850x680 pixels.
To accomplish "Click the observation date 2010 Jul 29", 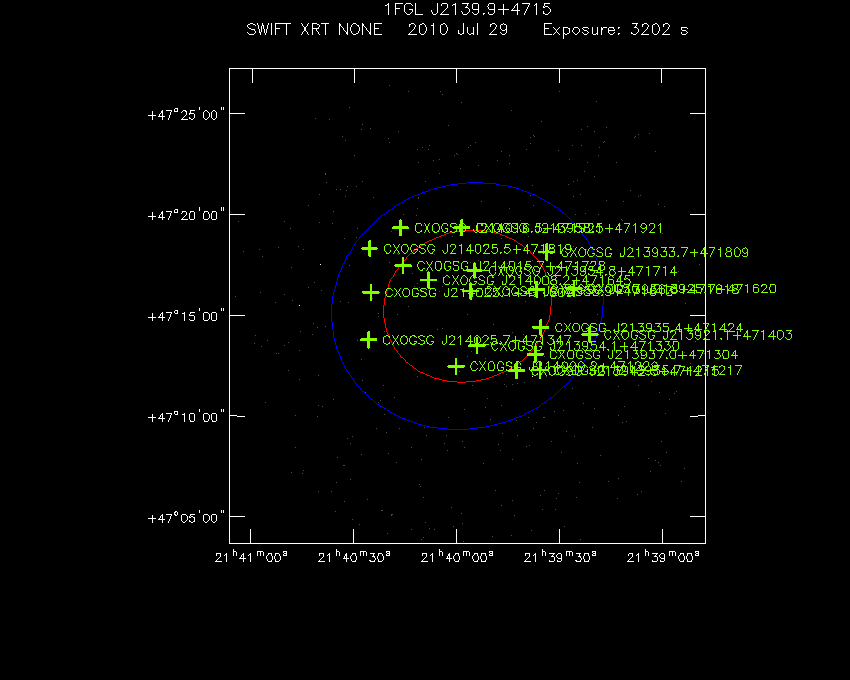I will click(458, 29).
